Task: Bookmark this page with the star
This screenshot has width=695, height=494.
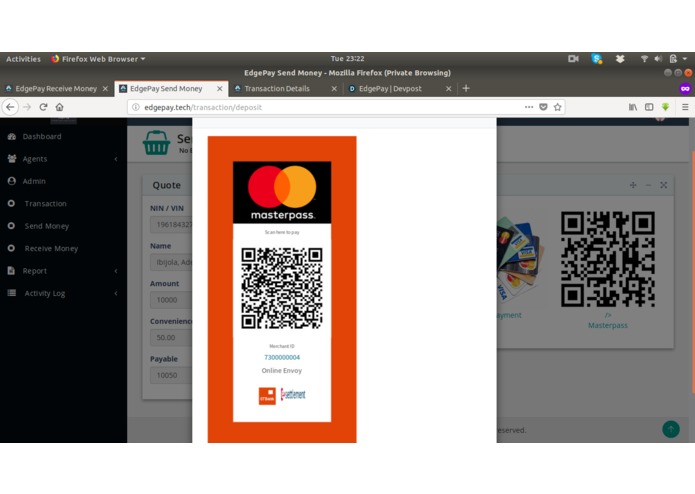Action: (558, 107)
